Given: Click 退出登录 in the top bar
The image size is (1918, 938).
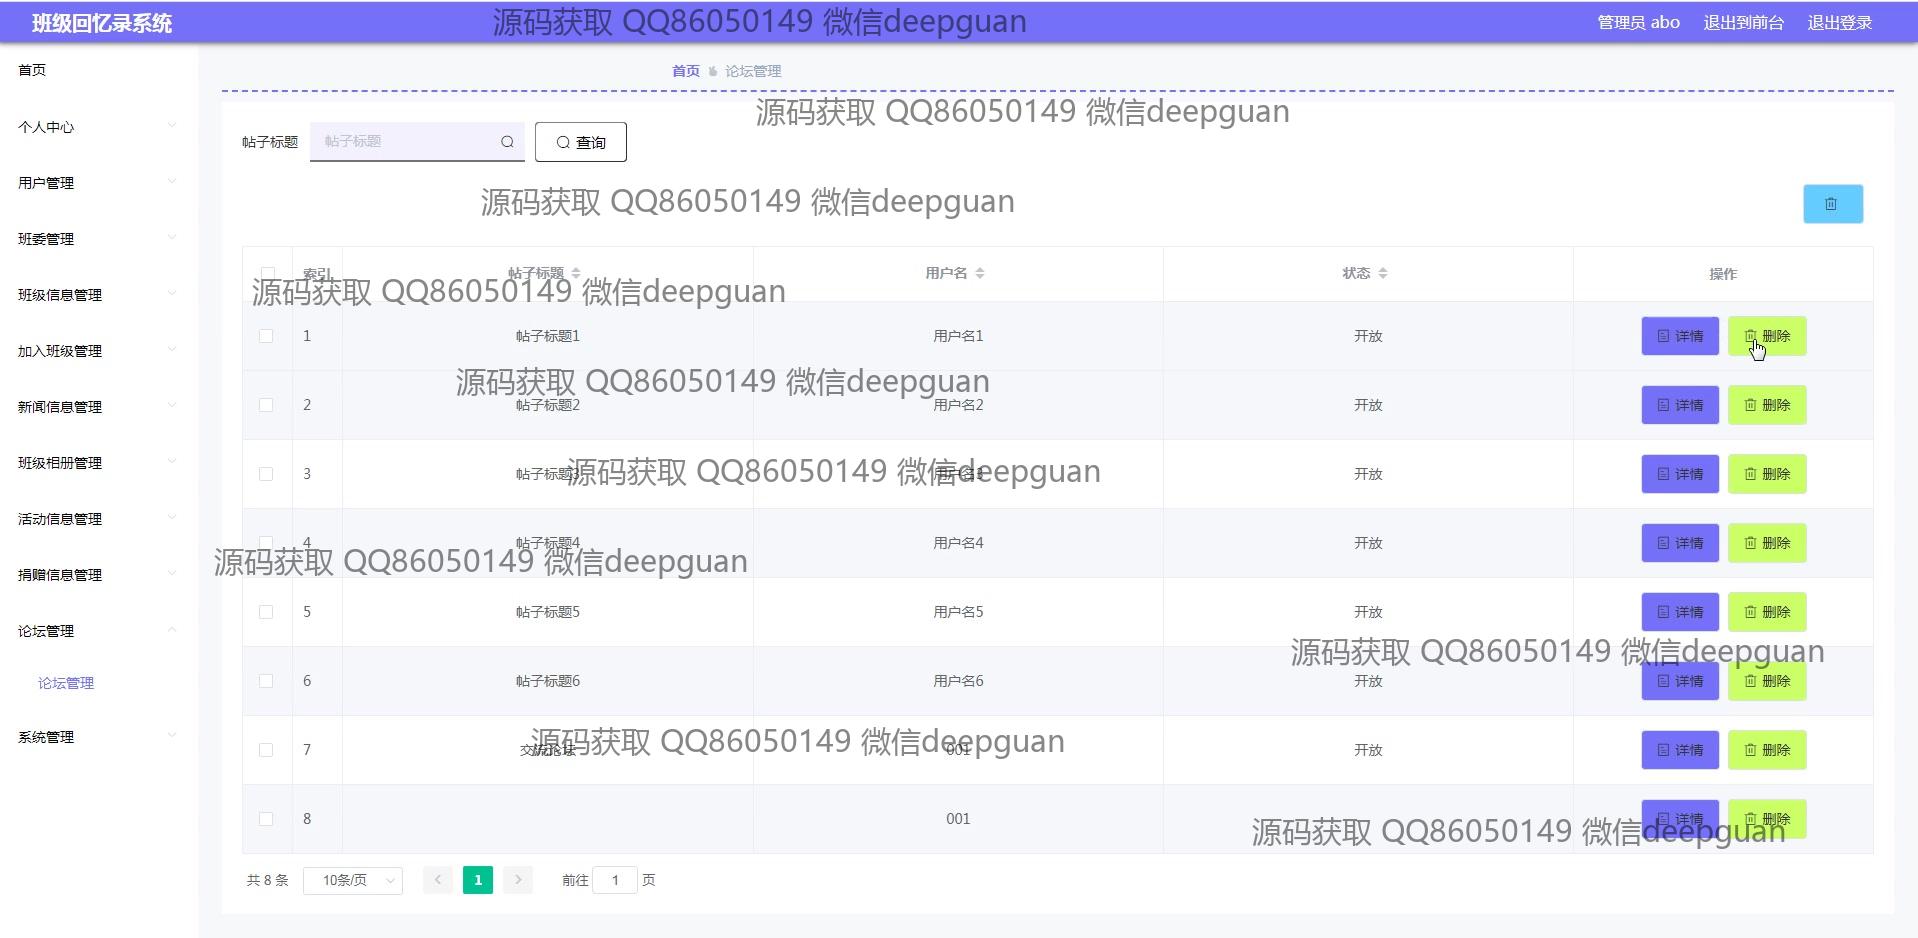Looking at the screenshot, I should 1839,22.
